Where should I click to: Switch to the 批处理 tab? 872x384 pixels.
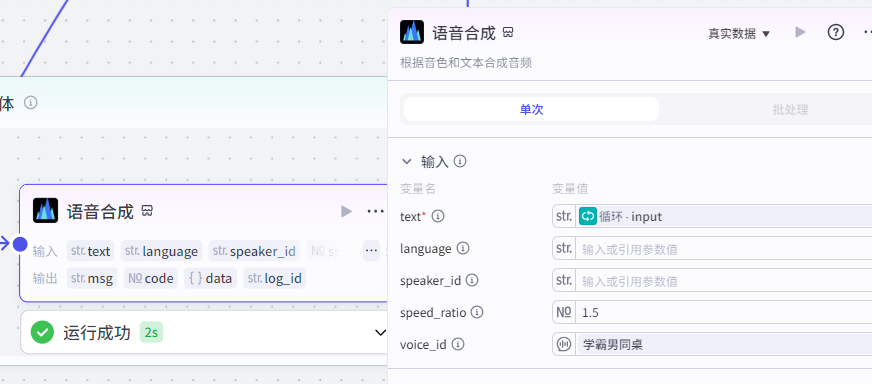pyautogui.click(x=790, y=109)
